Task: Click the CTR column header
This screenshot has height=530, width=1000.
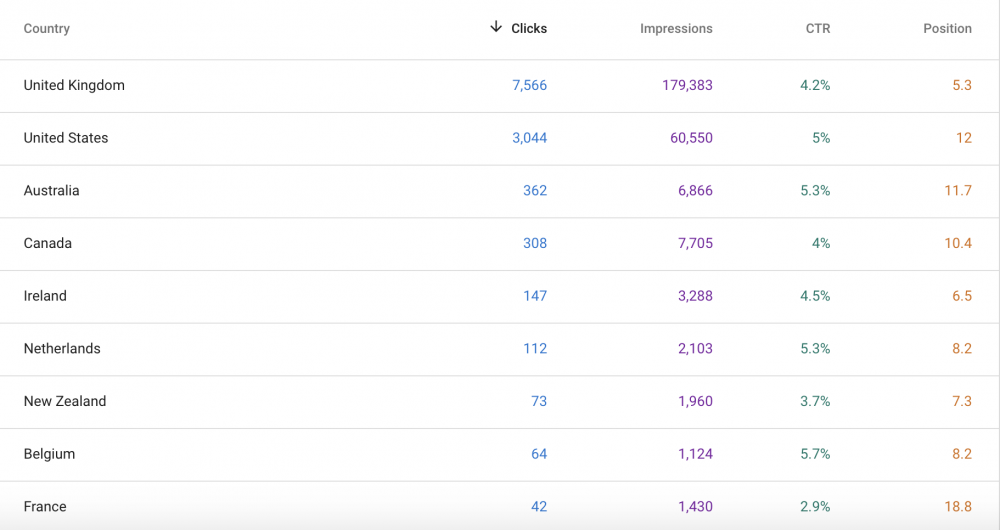Action: coord(818,29)
